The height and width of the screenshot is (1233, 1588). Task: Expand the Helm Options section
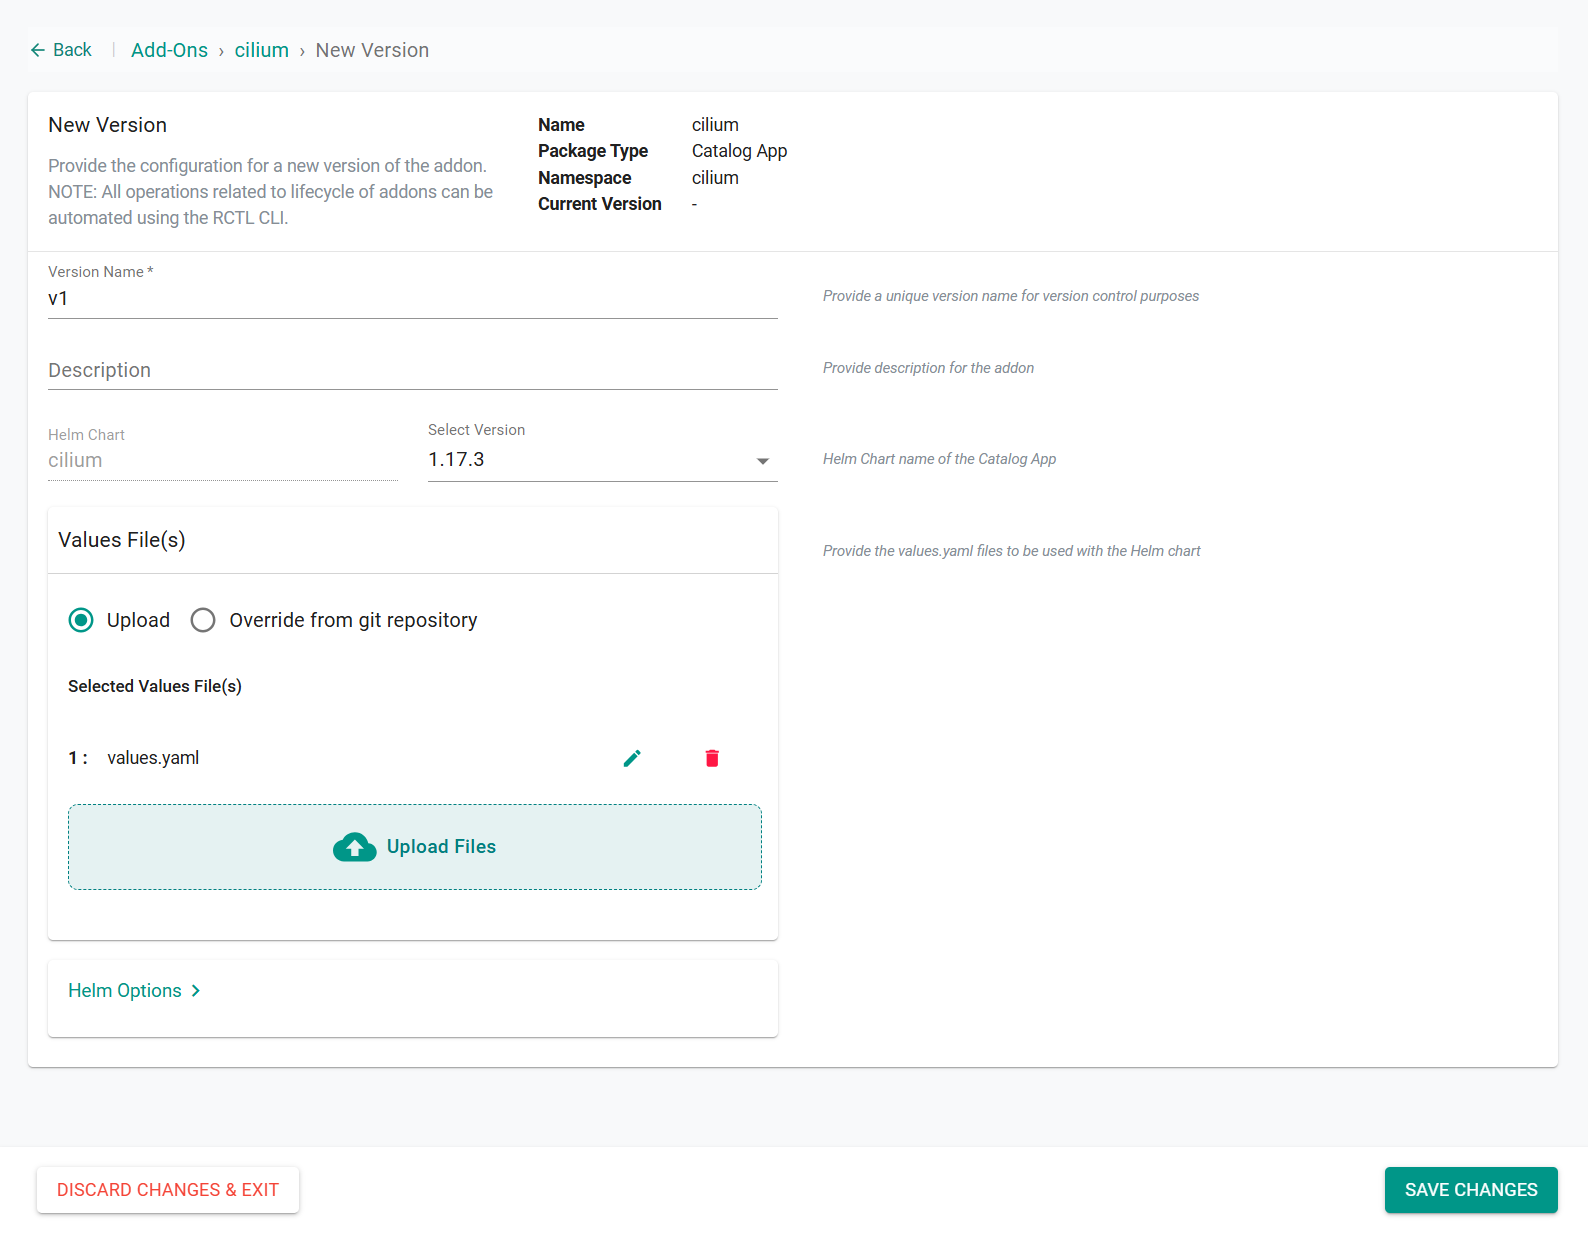134,990
